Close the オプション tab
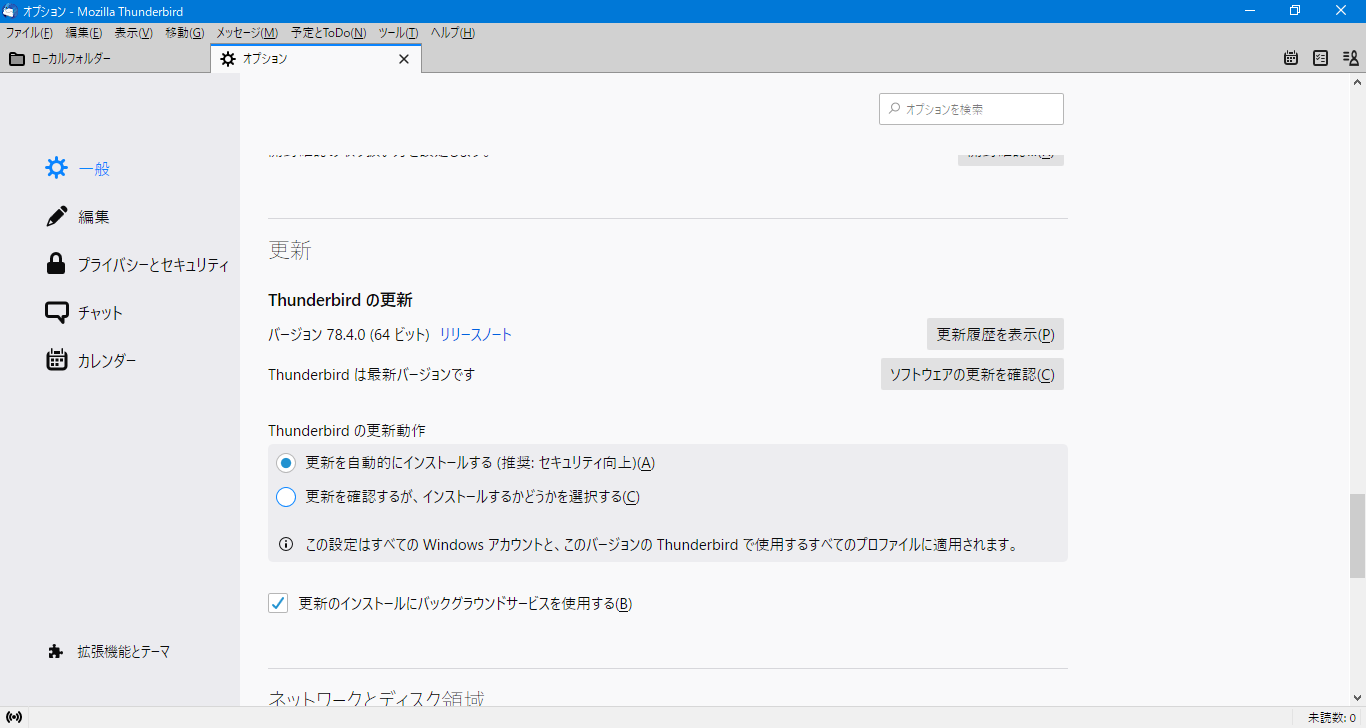The width and height of the screenshot is (1366, 728). click(404, 59)
